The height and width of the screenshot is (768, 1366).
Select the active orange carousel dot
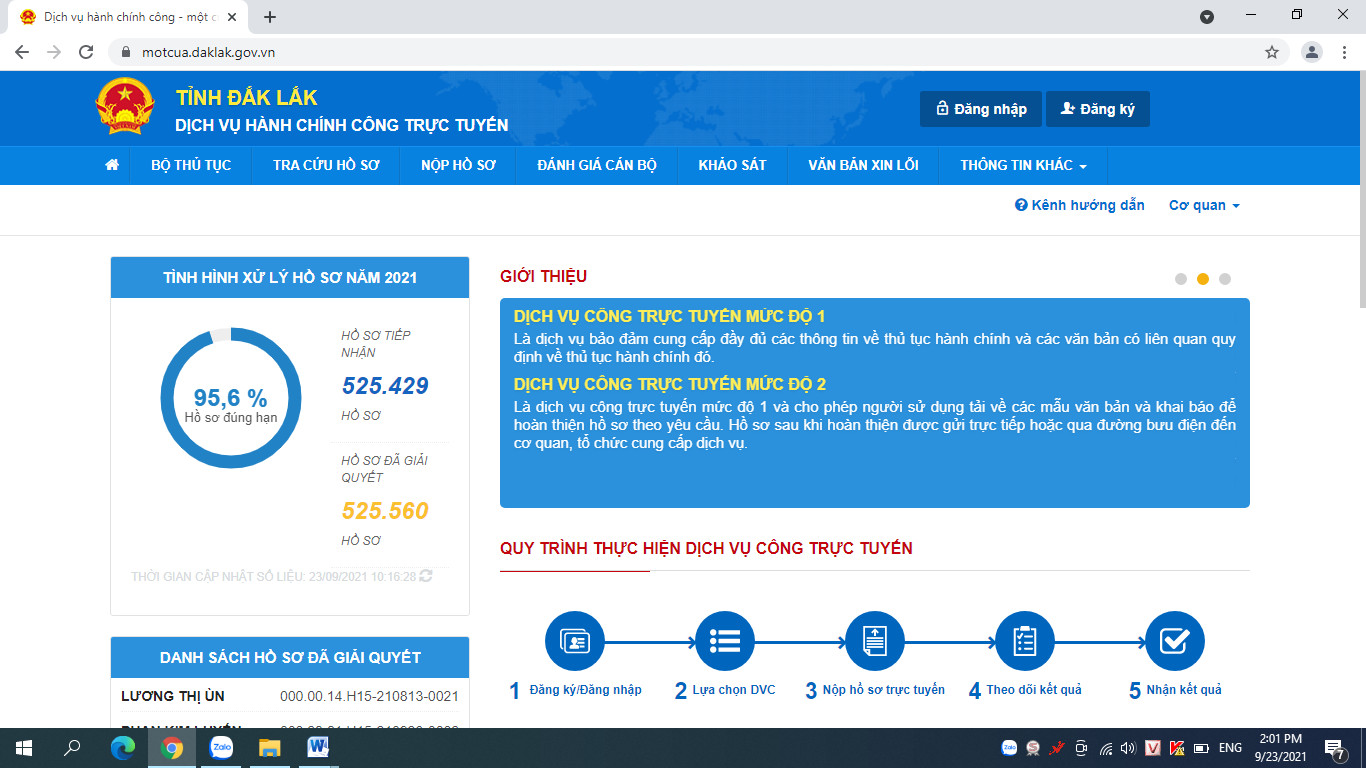pos(1203,279)
